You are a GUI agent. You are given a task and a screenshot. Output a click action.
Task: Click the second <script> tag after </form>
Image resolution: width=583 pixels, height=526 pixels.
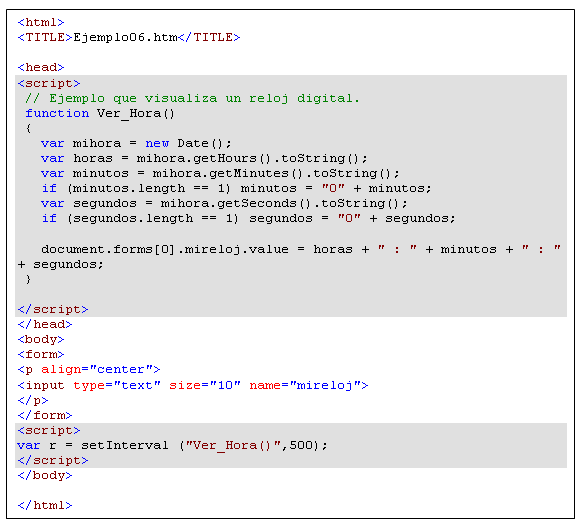point(49,430)
